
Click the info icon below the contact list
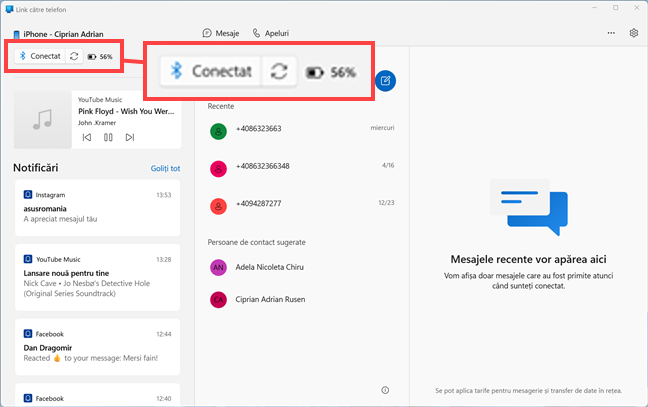(385, 390)
